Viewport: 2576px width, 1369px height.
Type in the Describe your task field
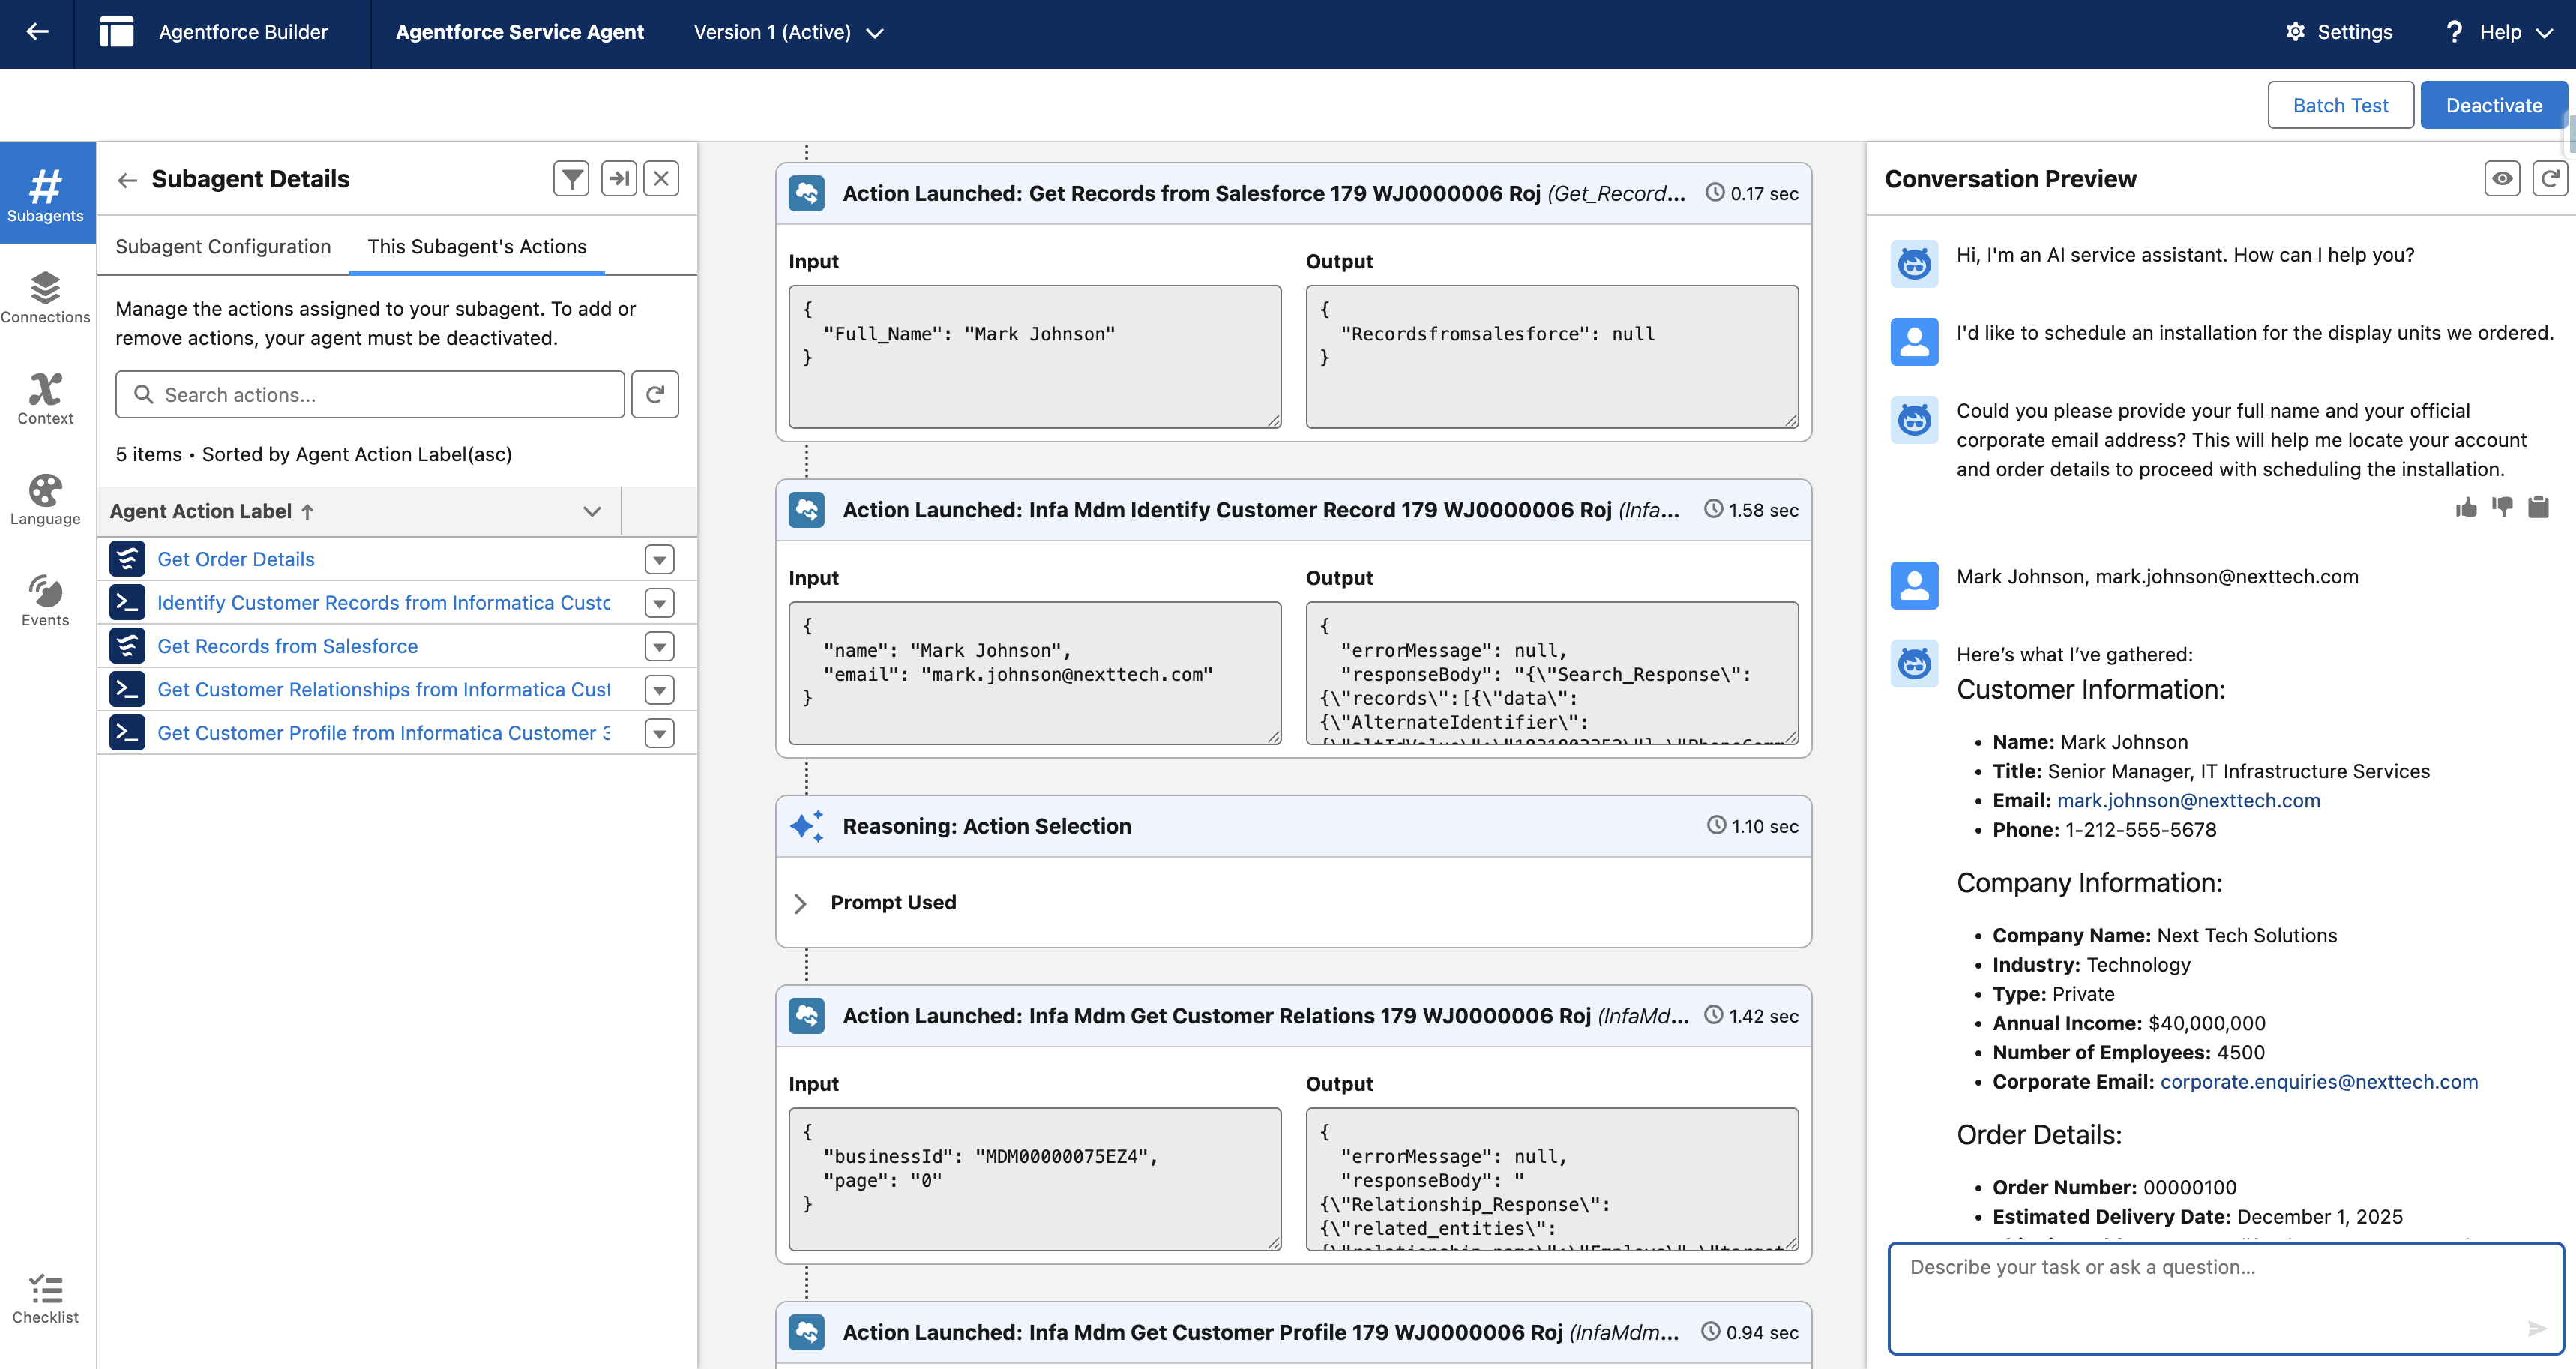[2226, 1298]
